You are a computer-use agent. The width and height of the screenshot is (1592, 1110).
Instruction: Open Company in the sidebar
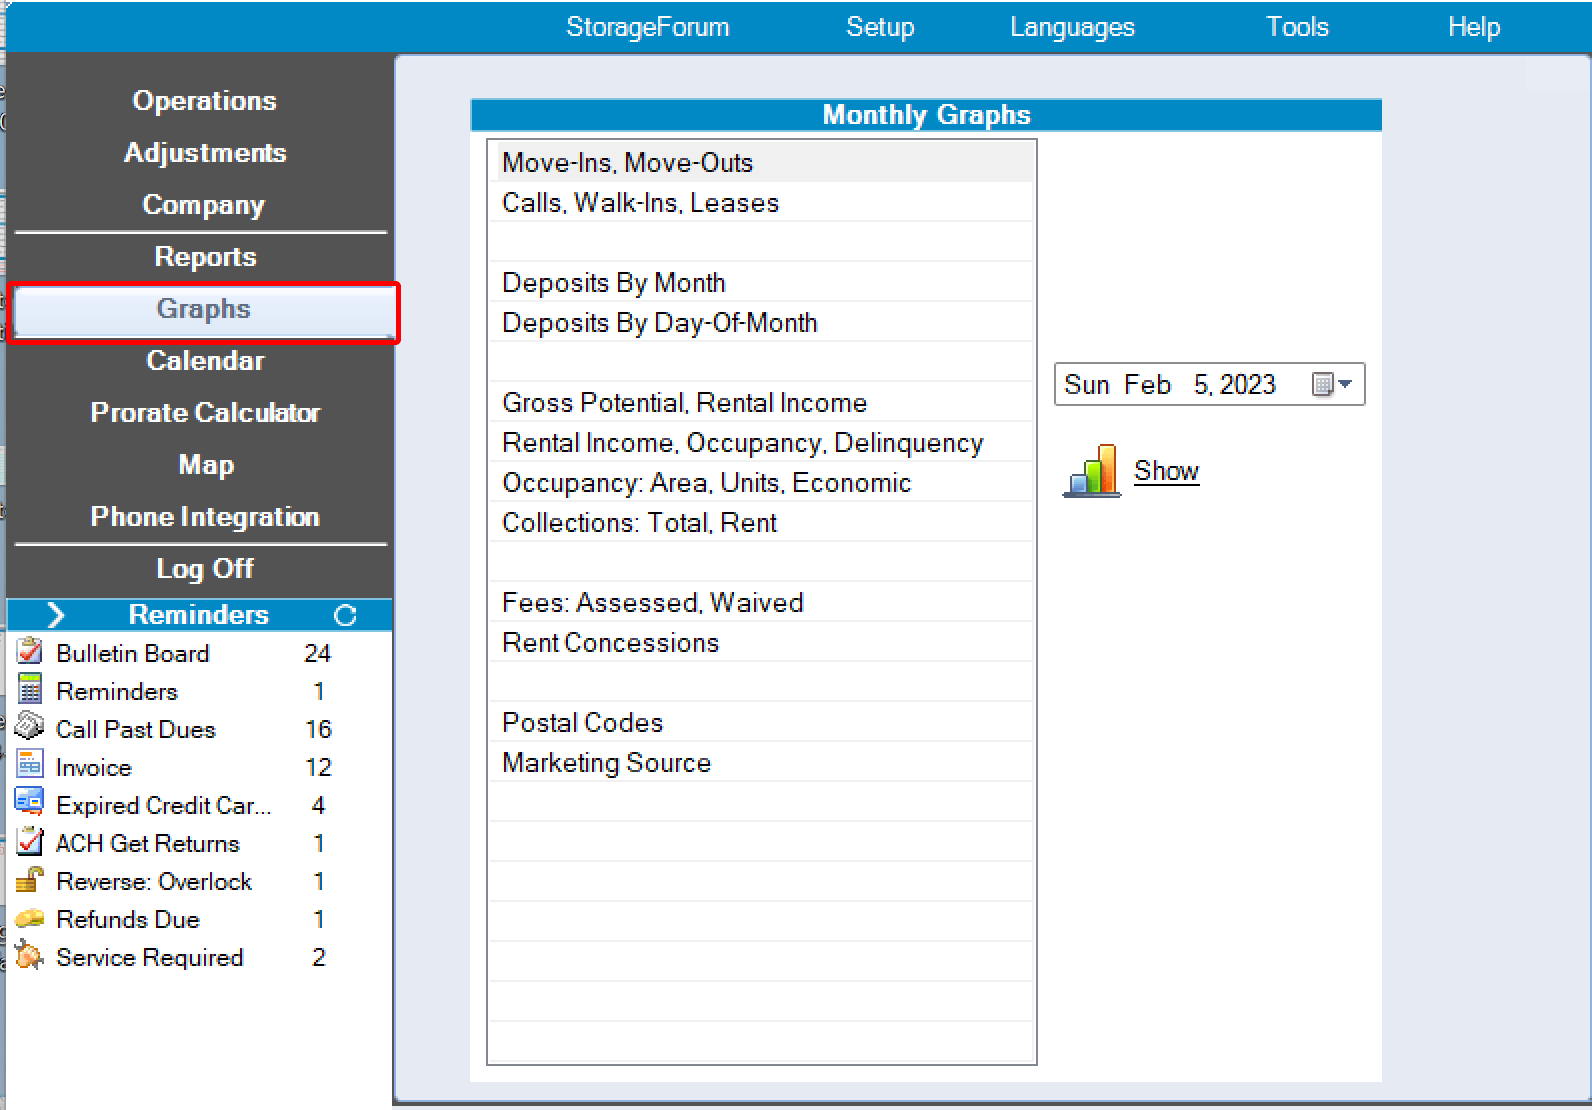tap(204, 205)
